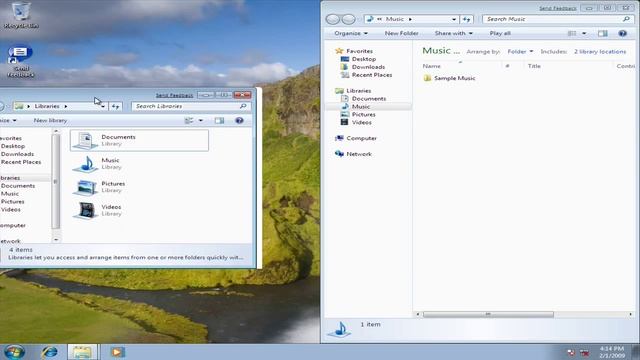Click New Folder in Music window

pos(401,33)
